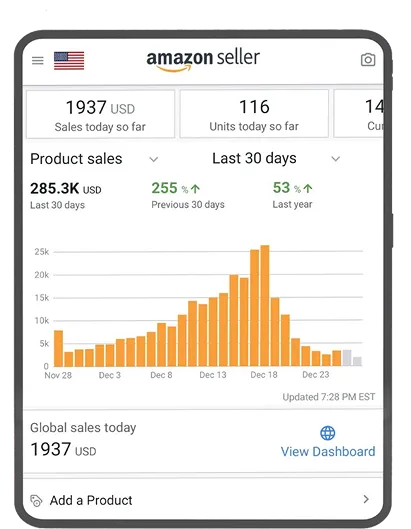The height and width of the screenshot is (529, 411).
Task: Select the Nov 28 bar in chart
Action: point(58,348)
